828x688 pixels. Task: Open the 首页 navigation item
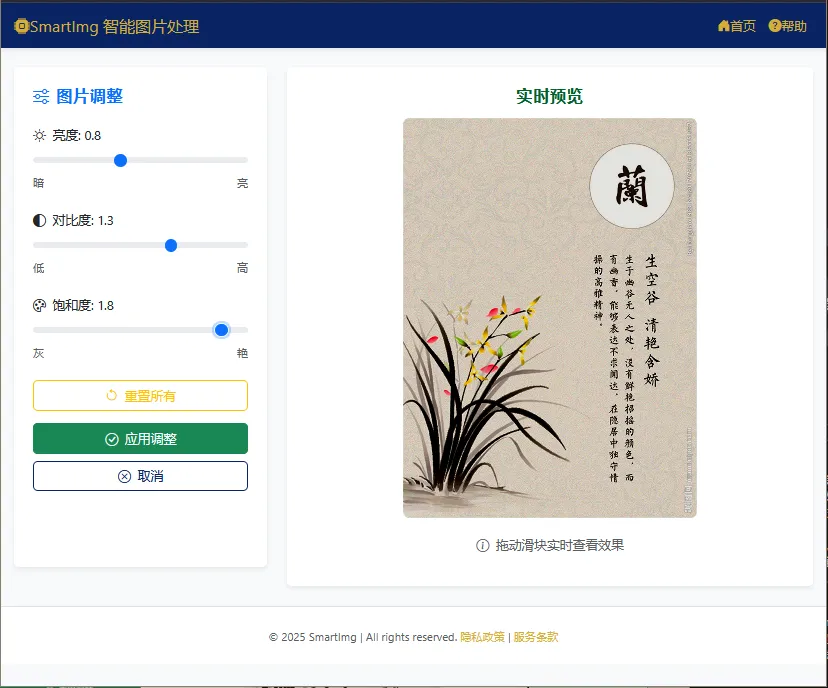[x=737, y=26]
